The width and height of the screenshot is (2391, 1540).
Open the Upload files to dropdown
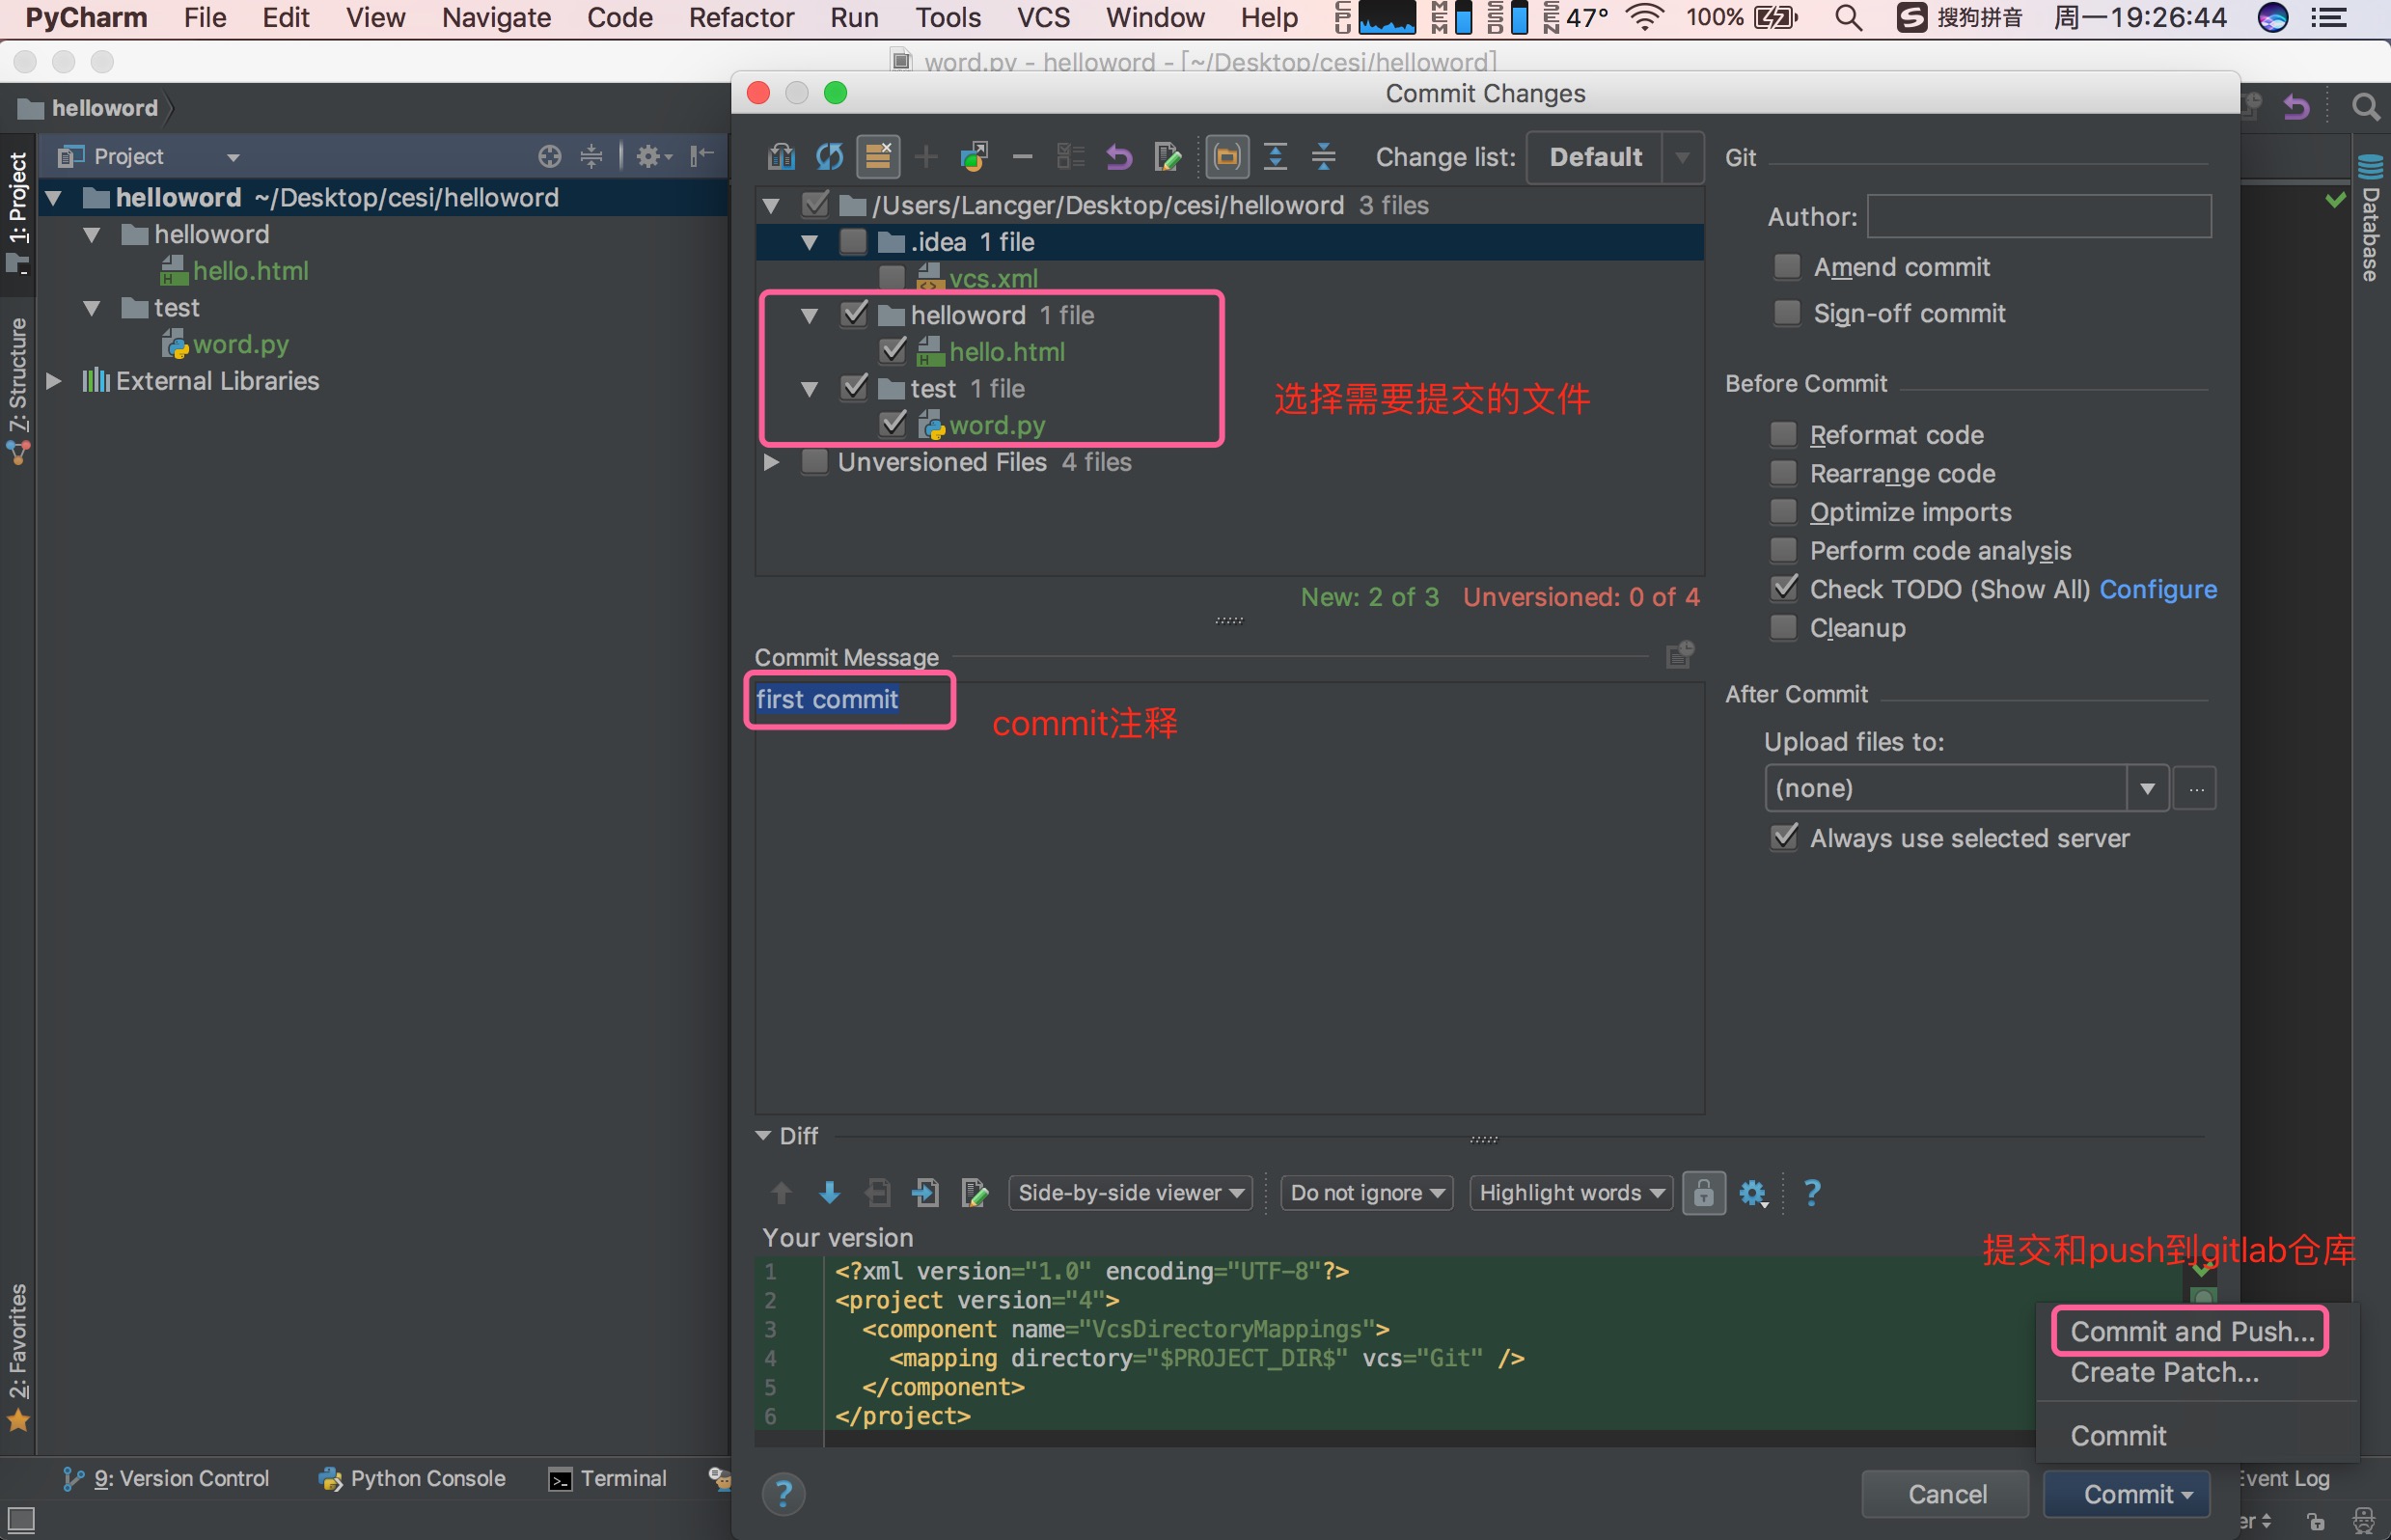click(1966, 788)
